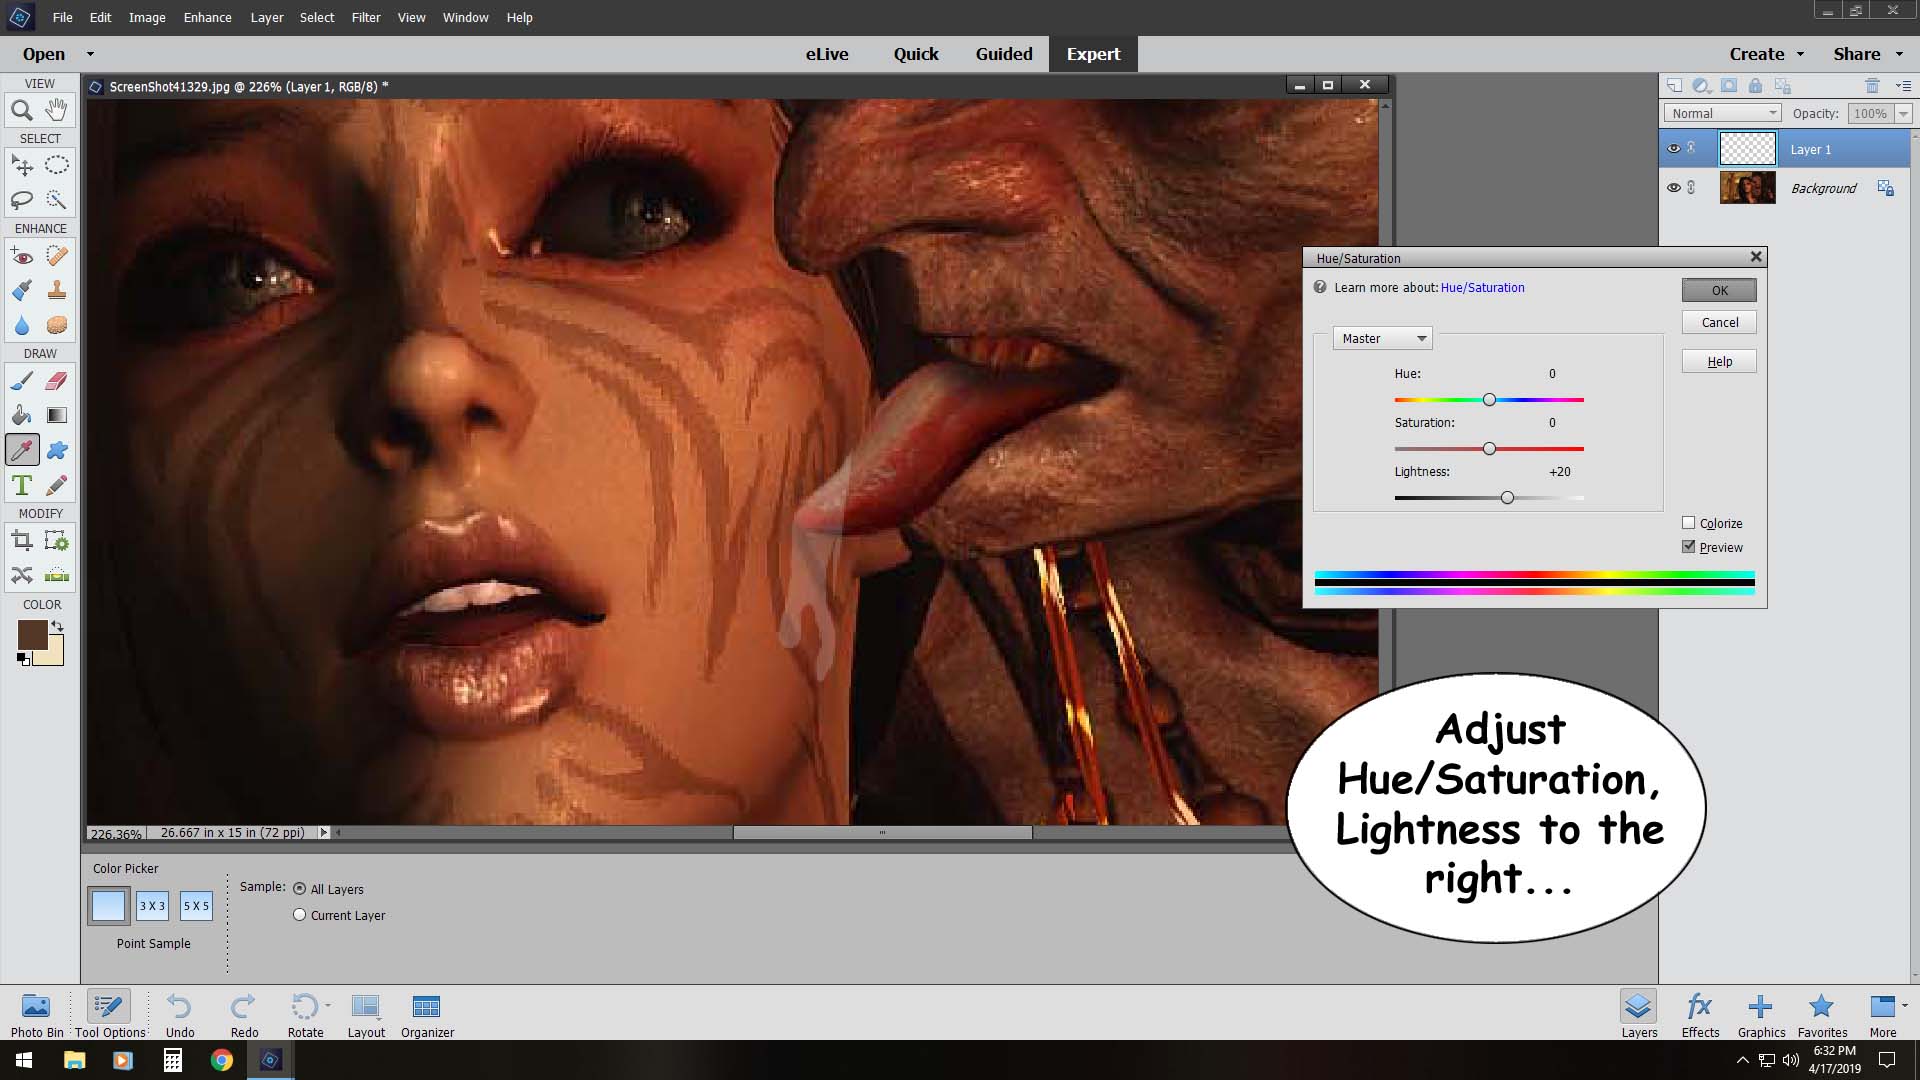Screen dimensions: 1920x1080
Task: Create a new layer in Layers panel
Action: (x=1674, y=86)
